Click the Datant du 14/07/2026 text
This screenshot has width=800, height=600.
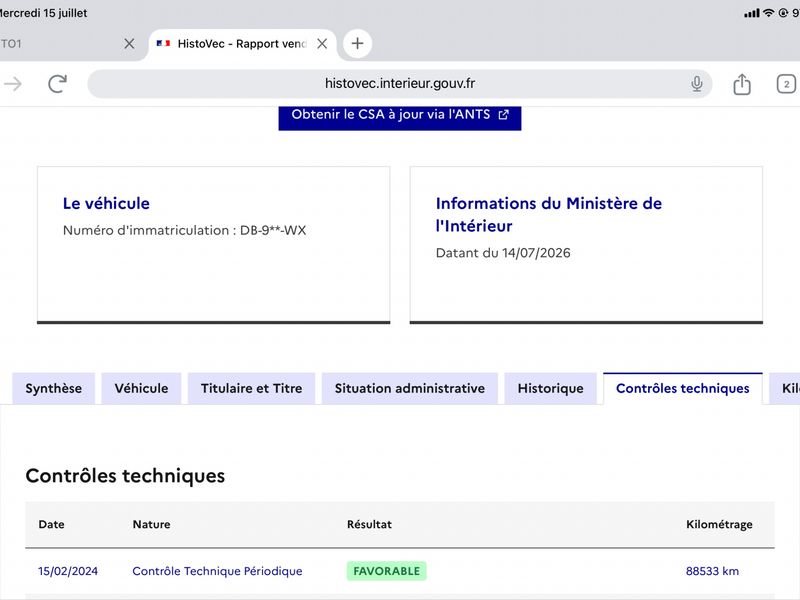click(503, 253)
